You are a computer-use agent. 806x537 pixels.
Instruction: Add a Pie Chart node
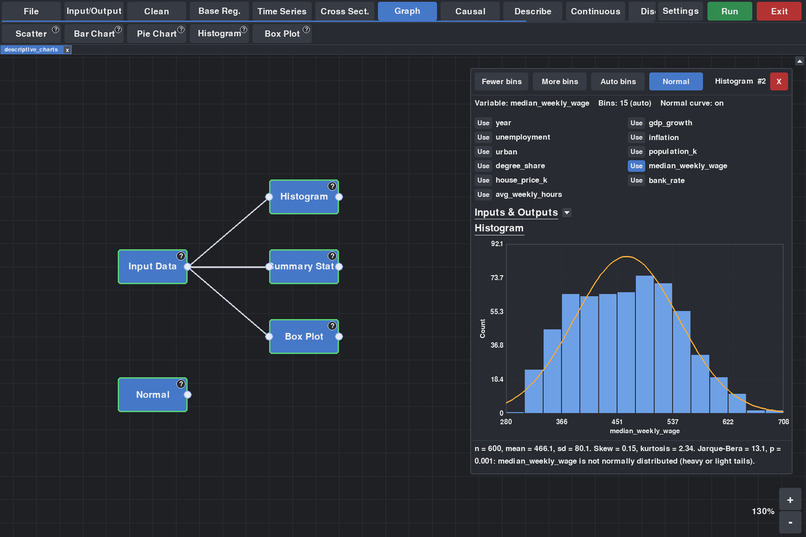point(156,33)
